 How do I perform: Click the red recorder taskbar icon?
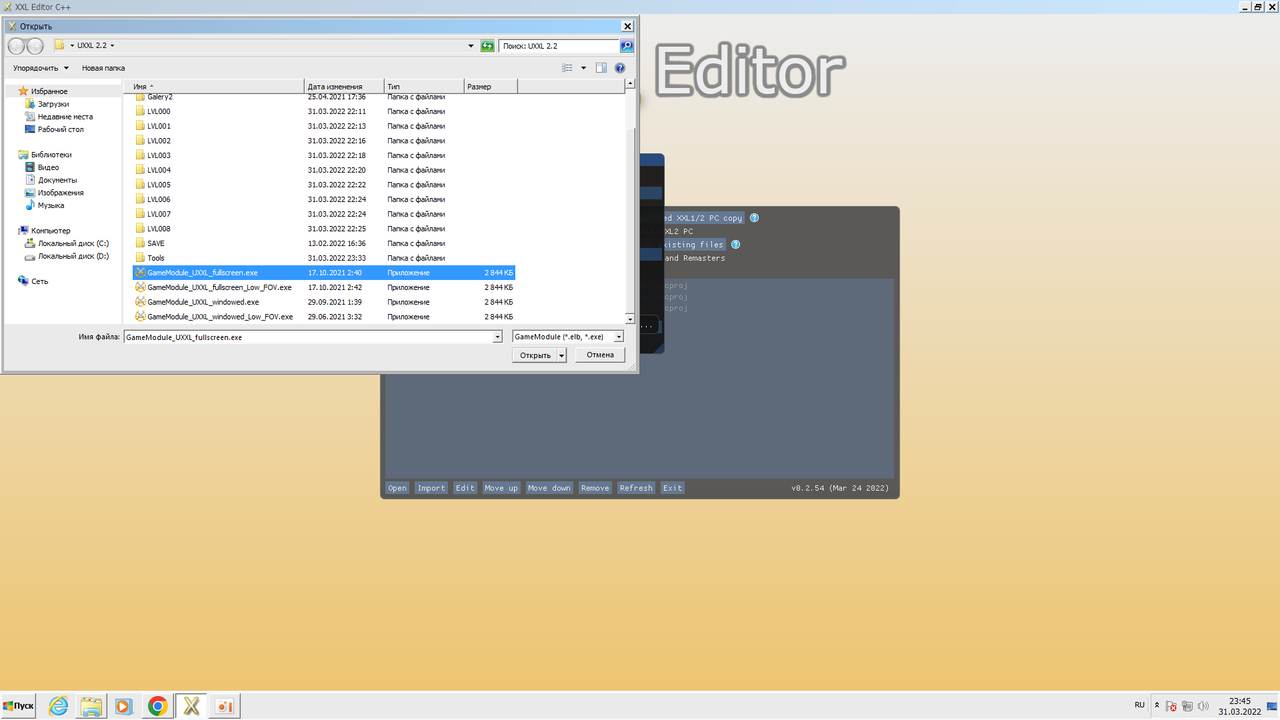[x=225, y=706]
